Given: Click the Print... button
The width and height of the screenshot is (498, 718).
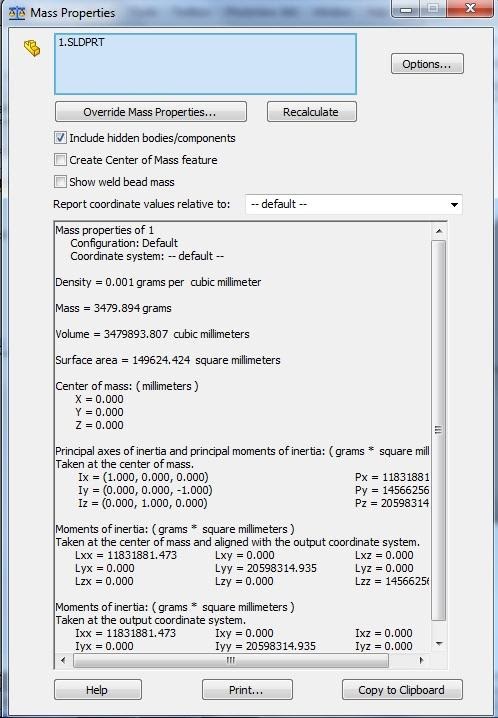Looking at the screenshot, I should click(247, 690).
